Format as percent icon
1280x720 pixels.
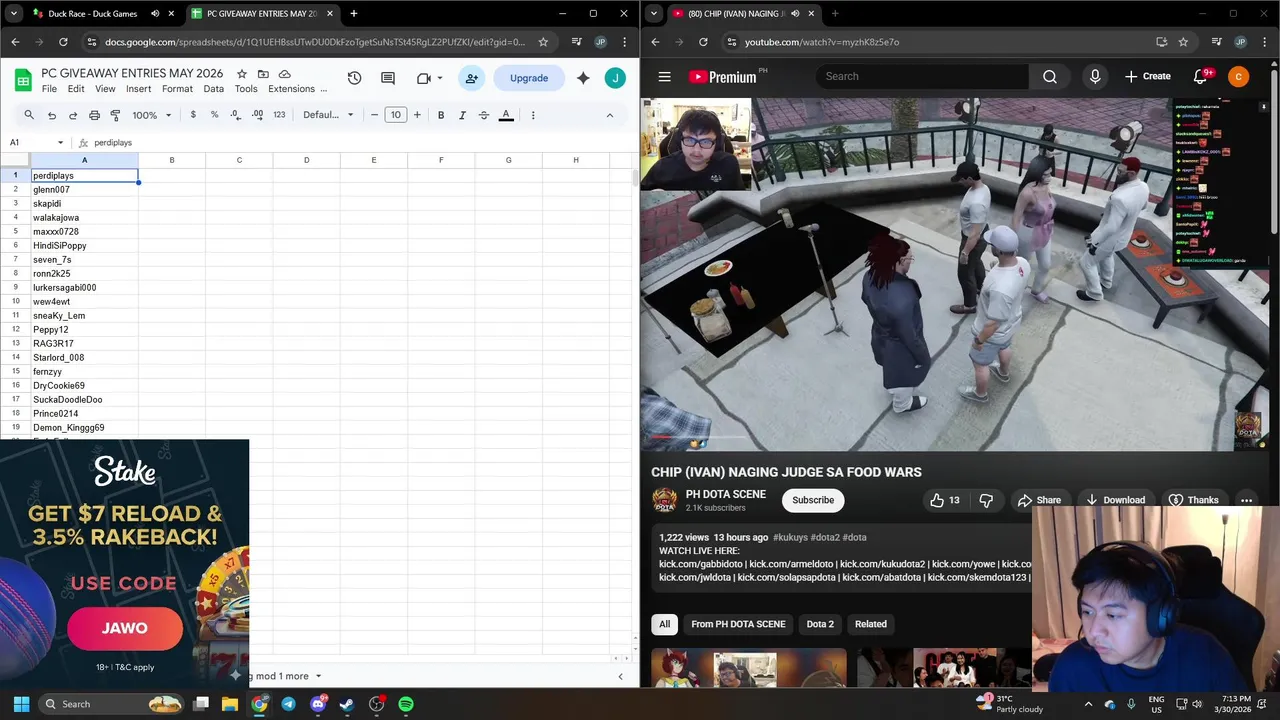pyautogui.click(x=214, y=115)
